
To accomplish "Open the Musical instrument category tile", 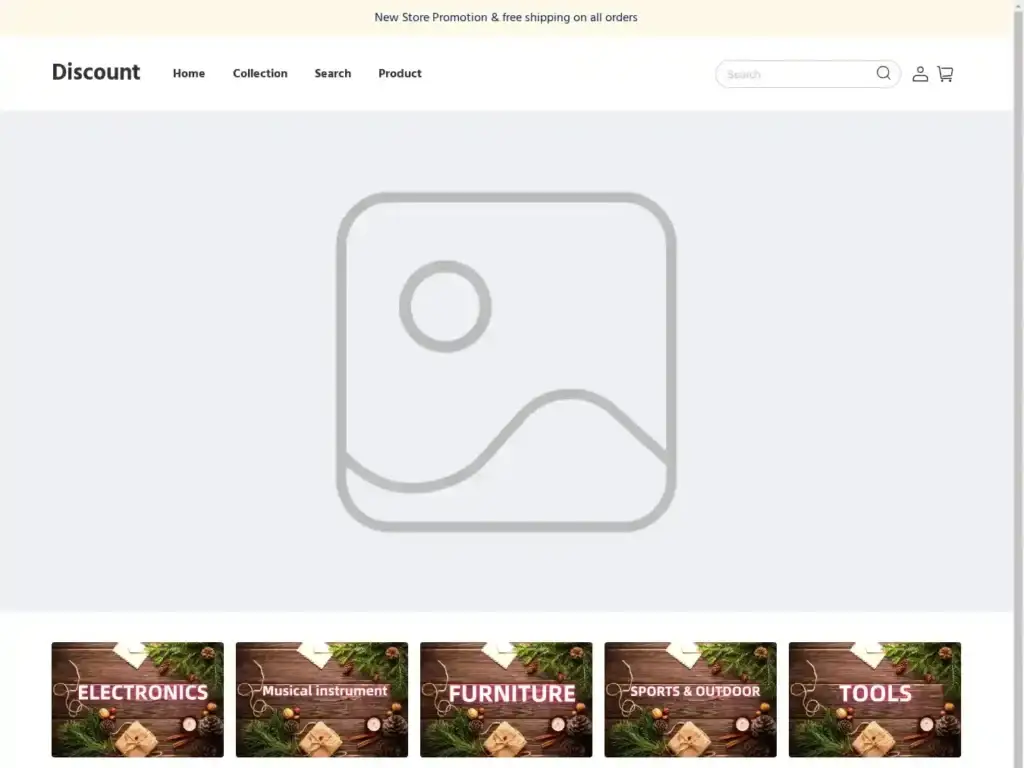I will click(322, 700).
